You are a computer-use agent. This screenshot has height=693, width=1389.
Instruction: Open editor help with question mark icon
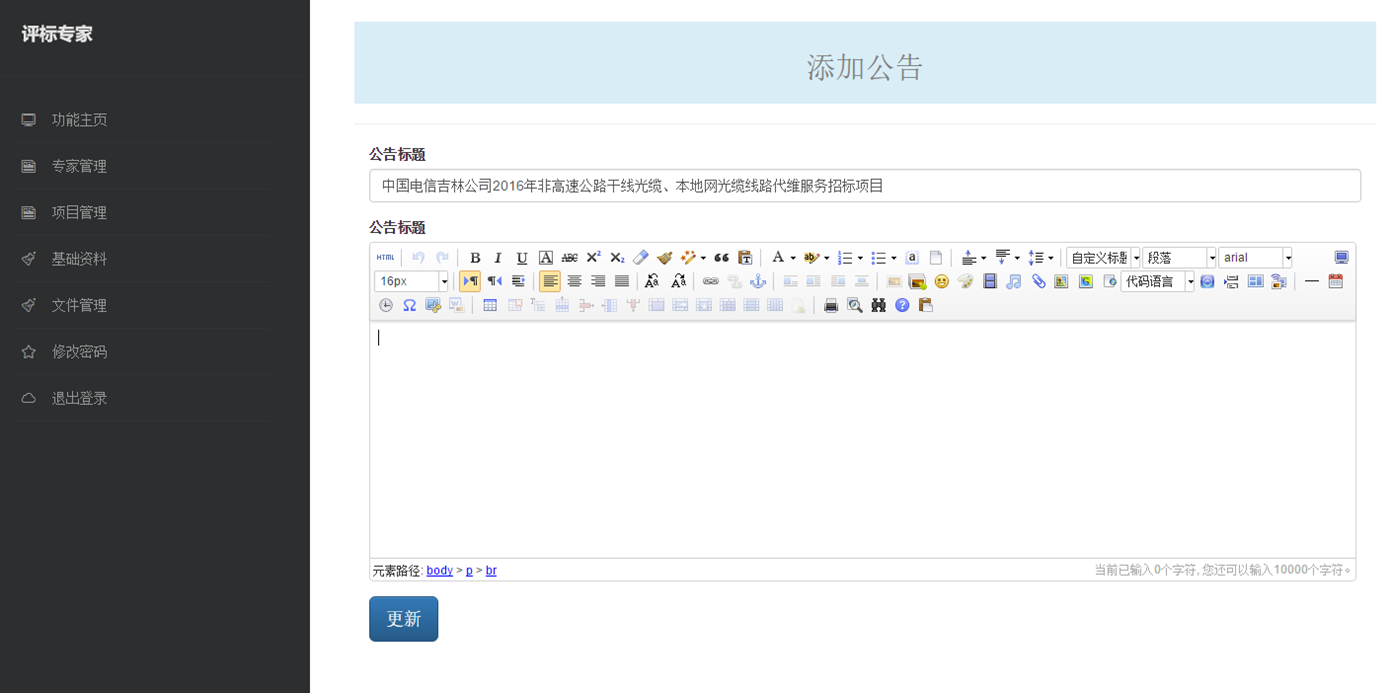902,305
